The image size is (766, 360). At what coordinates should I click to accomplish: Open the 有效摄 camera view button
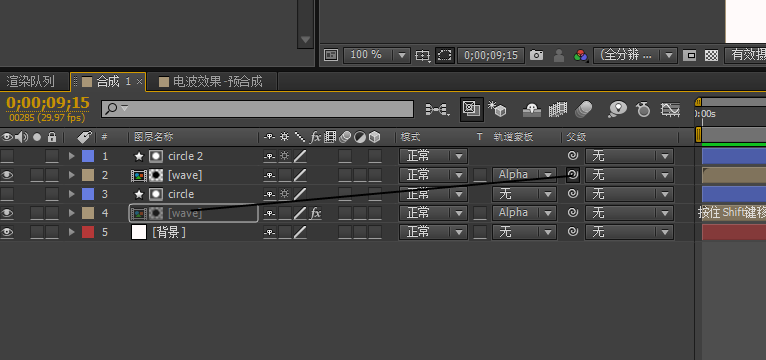[x=745, y=55]
